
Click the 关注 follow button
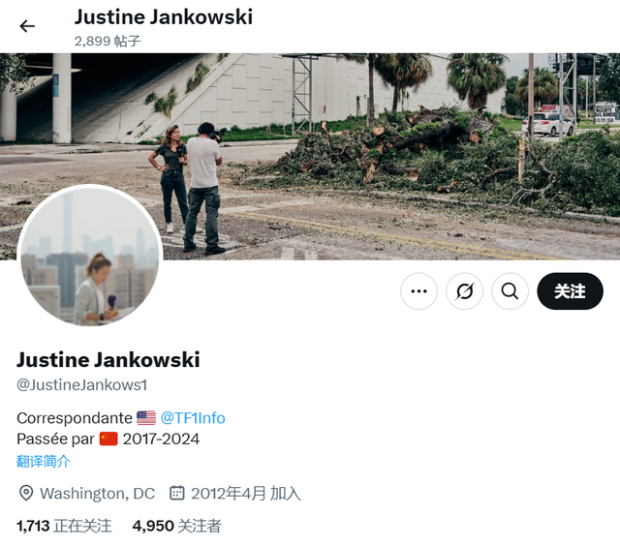570,291
